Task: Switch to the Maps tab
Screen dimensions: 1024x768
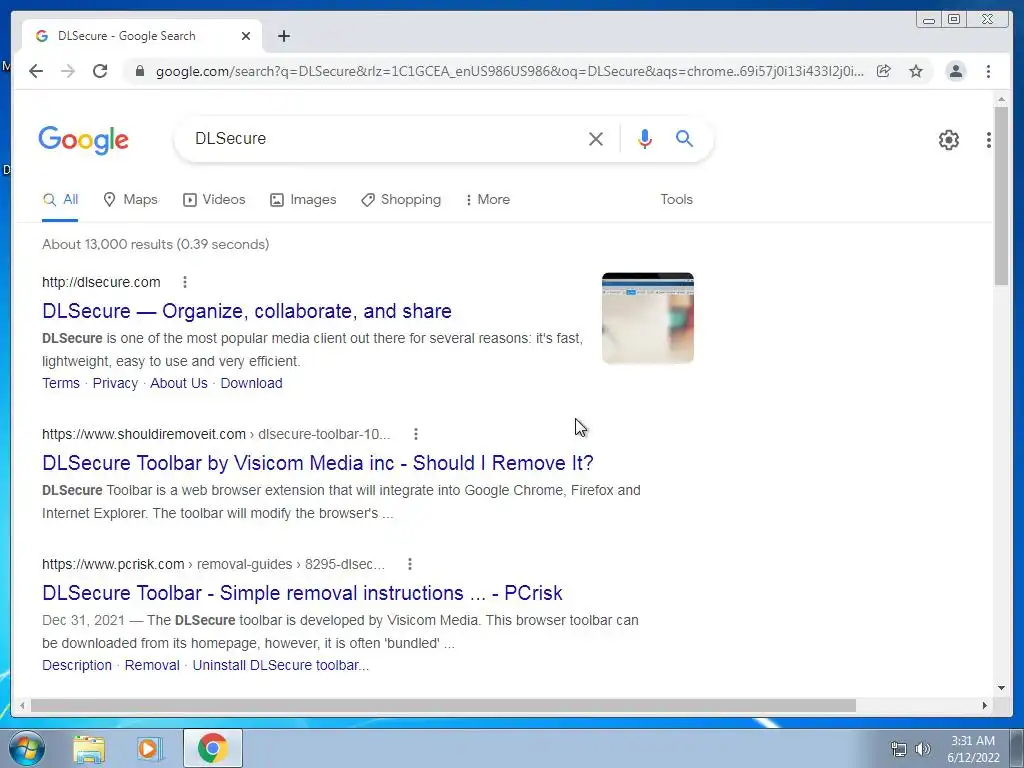Action: (x=131, y=200)
